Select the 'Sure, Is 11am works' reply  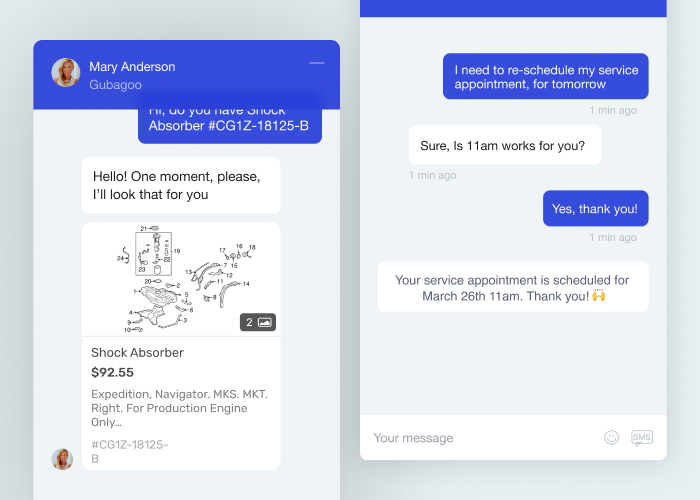[505, 145]
